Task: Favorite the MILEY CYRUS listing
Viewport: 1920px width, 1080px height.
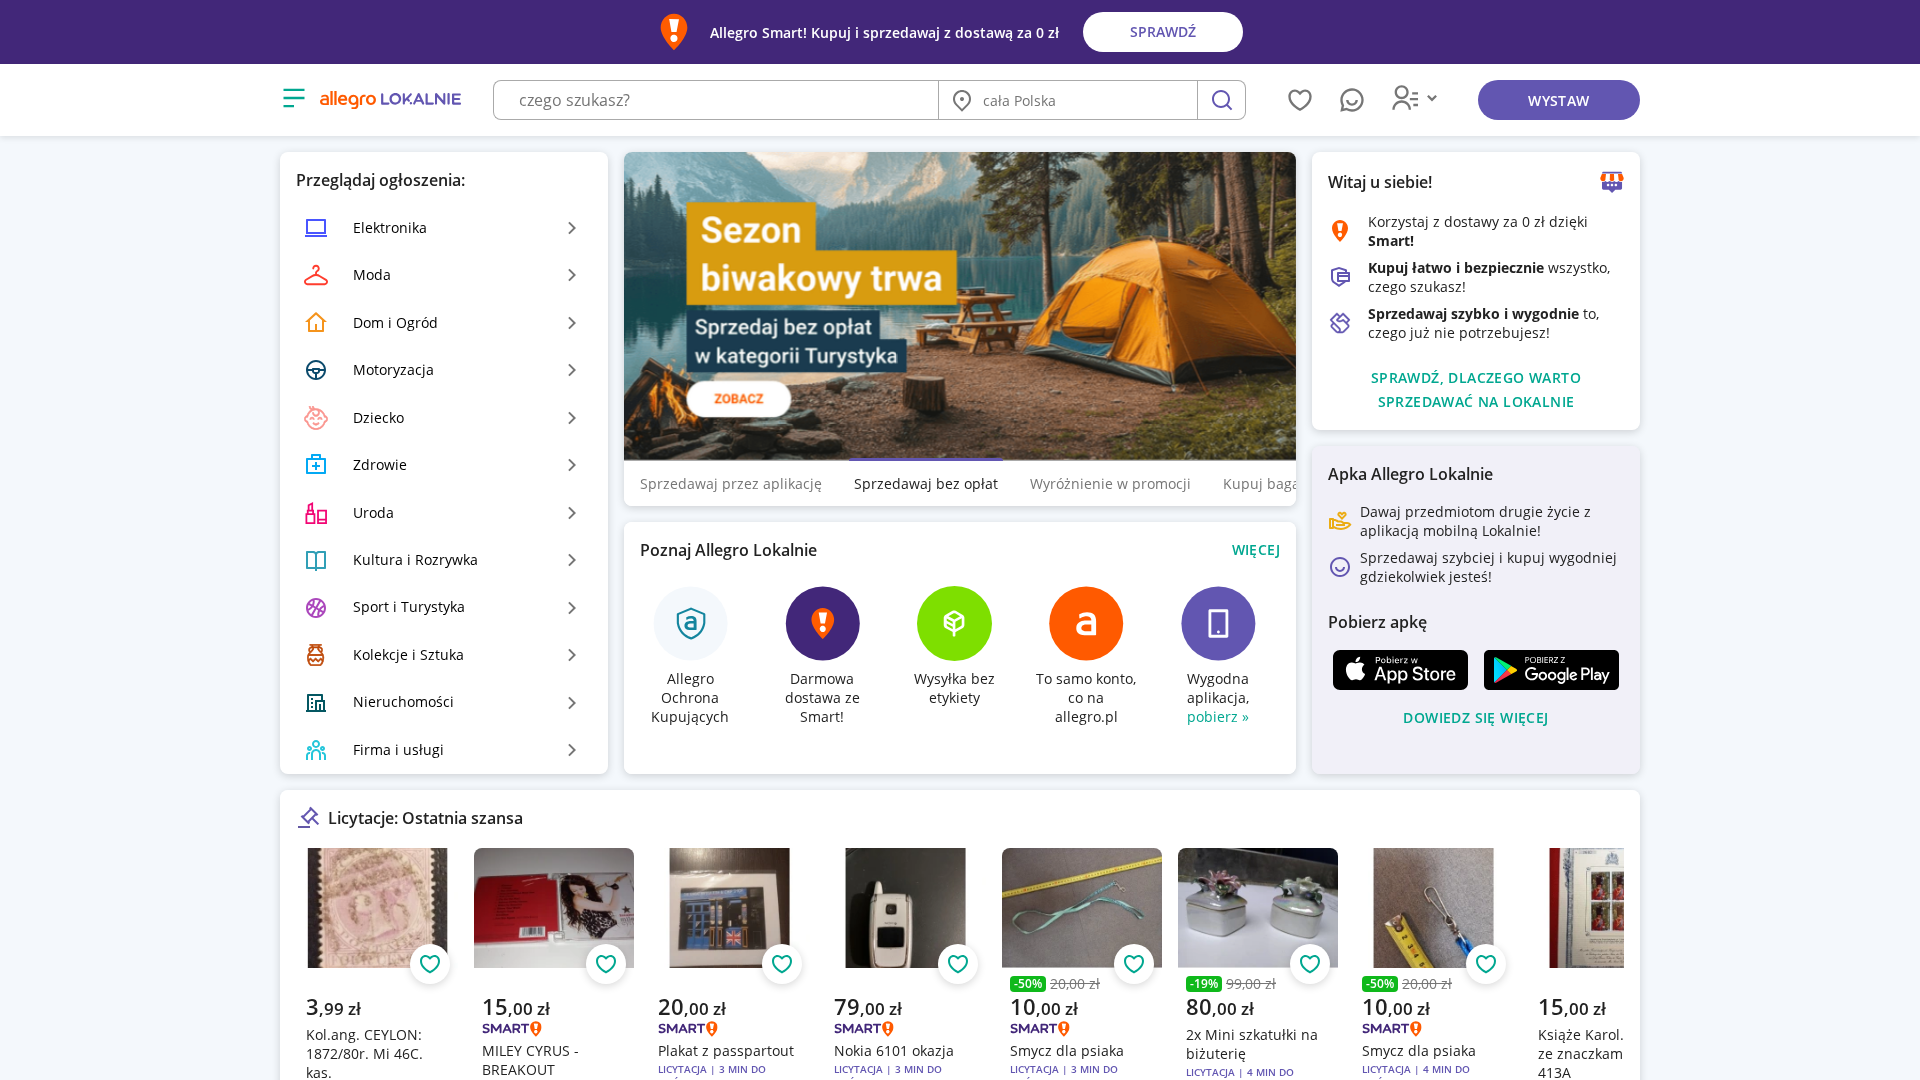Action: (x=606, y=964)
